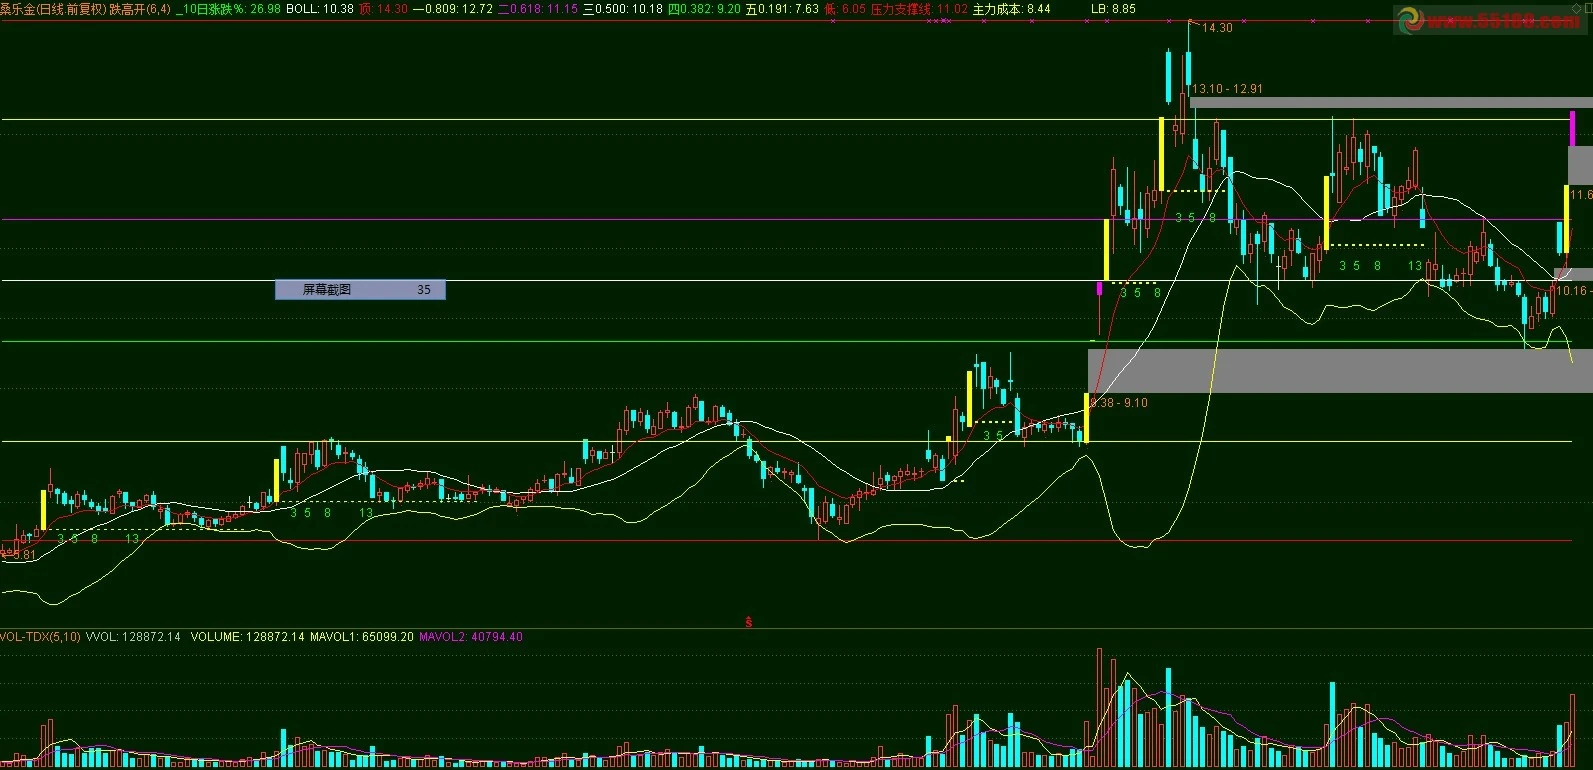Click the VVOL: 128872.14 readout
Viewport: 1593px width, 770px height.
point(134,637)
